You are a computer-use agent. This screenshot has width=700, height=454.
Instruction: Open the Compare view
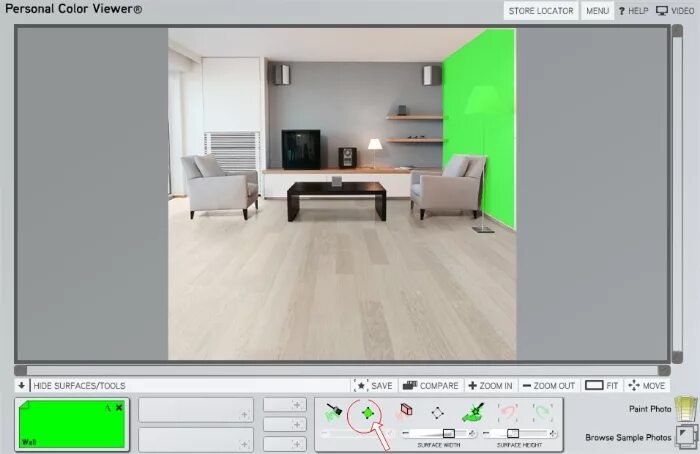[x=430, y=385]
